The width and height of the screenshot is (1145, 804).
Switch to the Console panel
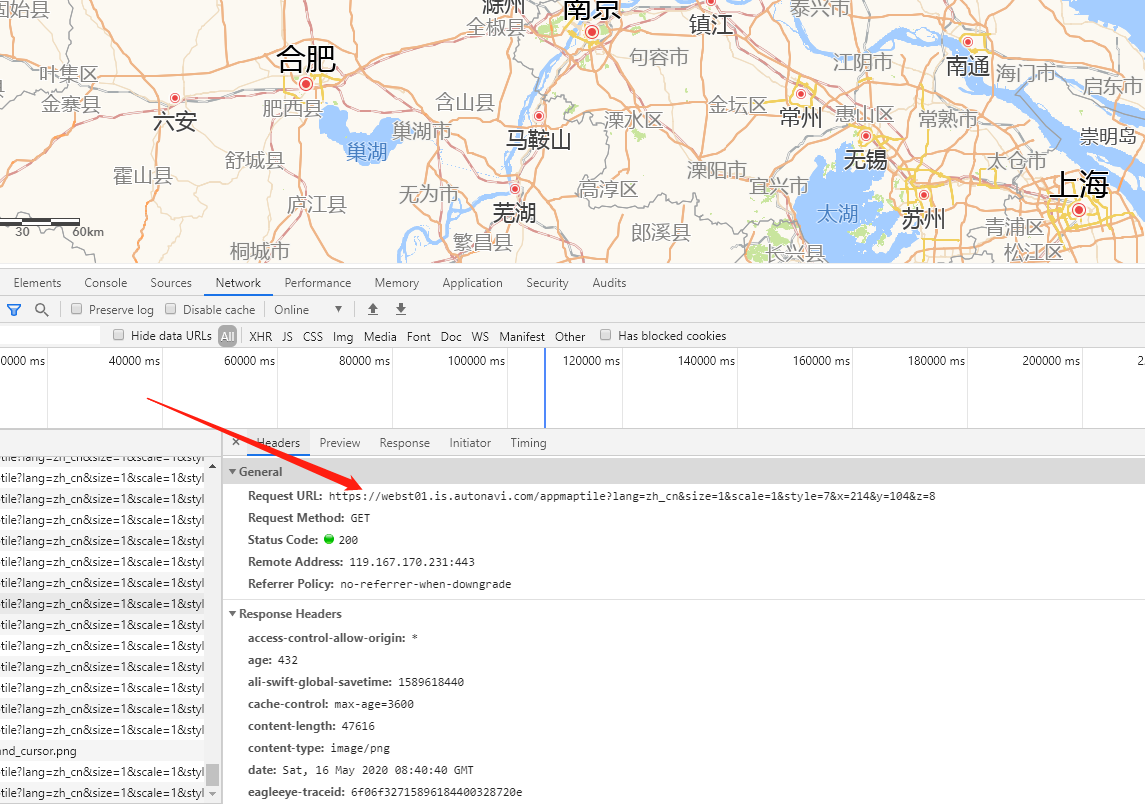[105, 283]
